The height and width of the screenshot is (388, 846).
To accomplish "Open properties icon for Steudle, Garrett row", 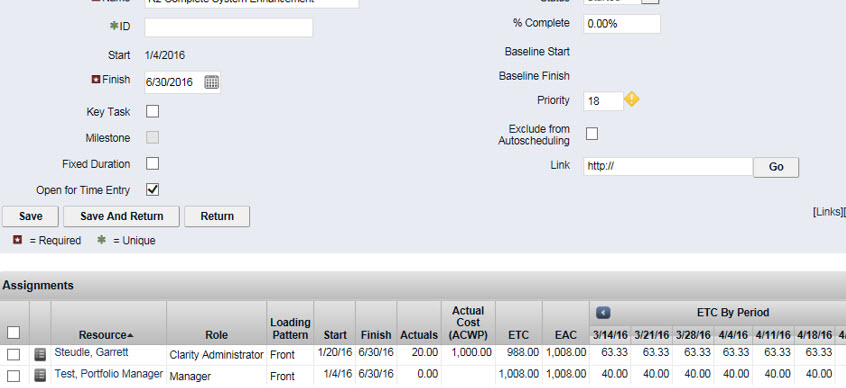I will click(40, 355).
